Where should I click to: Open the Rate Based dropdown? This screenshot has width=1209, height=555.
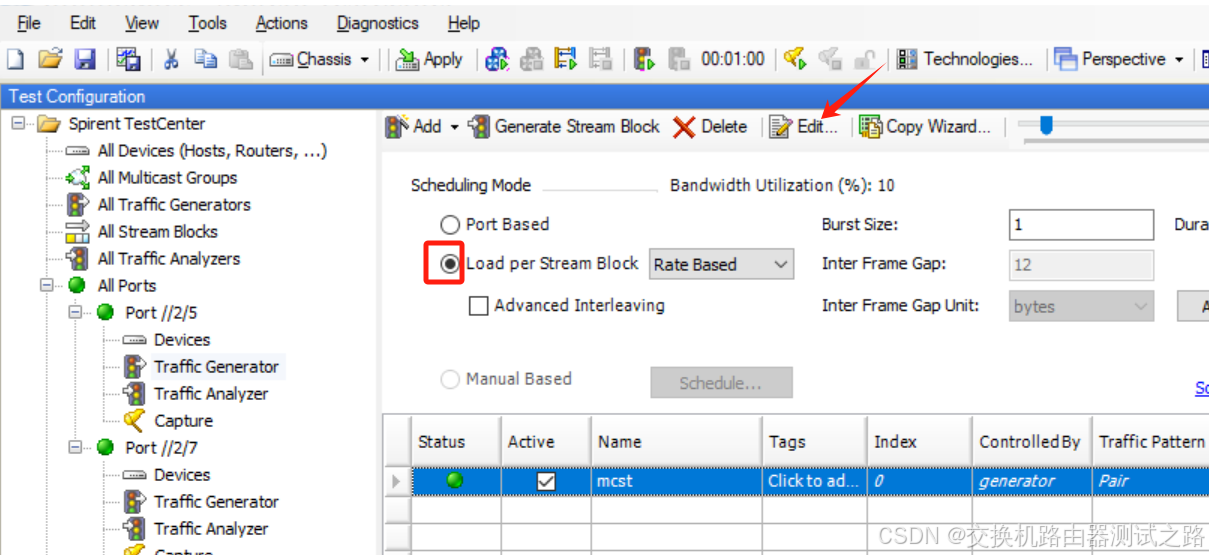coord(722,265)
